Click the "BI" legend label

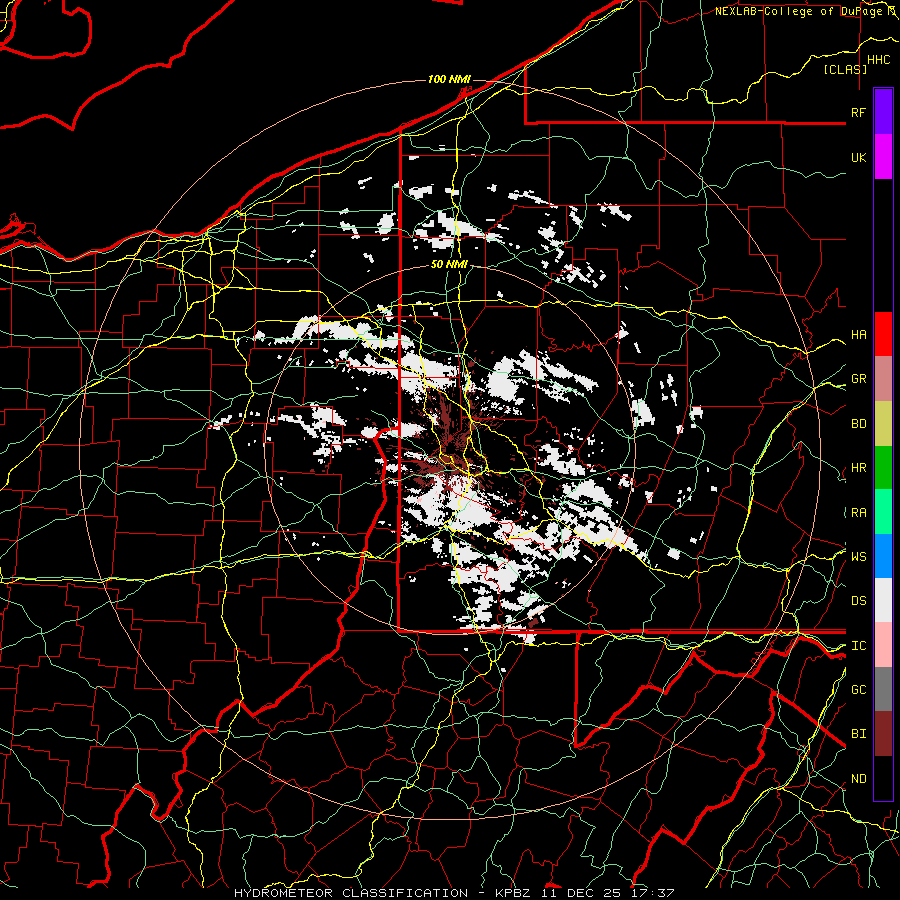[x=858, y=734]
